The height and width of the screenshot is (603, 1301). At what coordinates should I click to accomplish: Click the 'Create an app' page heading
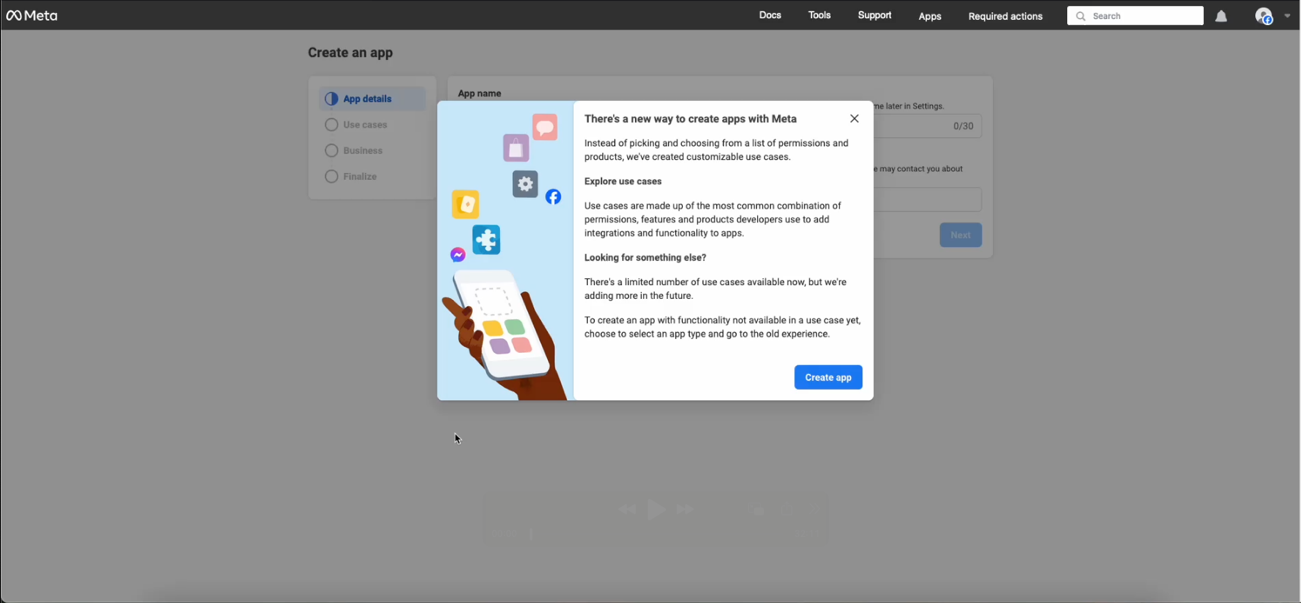click(x=350, y=53)
